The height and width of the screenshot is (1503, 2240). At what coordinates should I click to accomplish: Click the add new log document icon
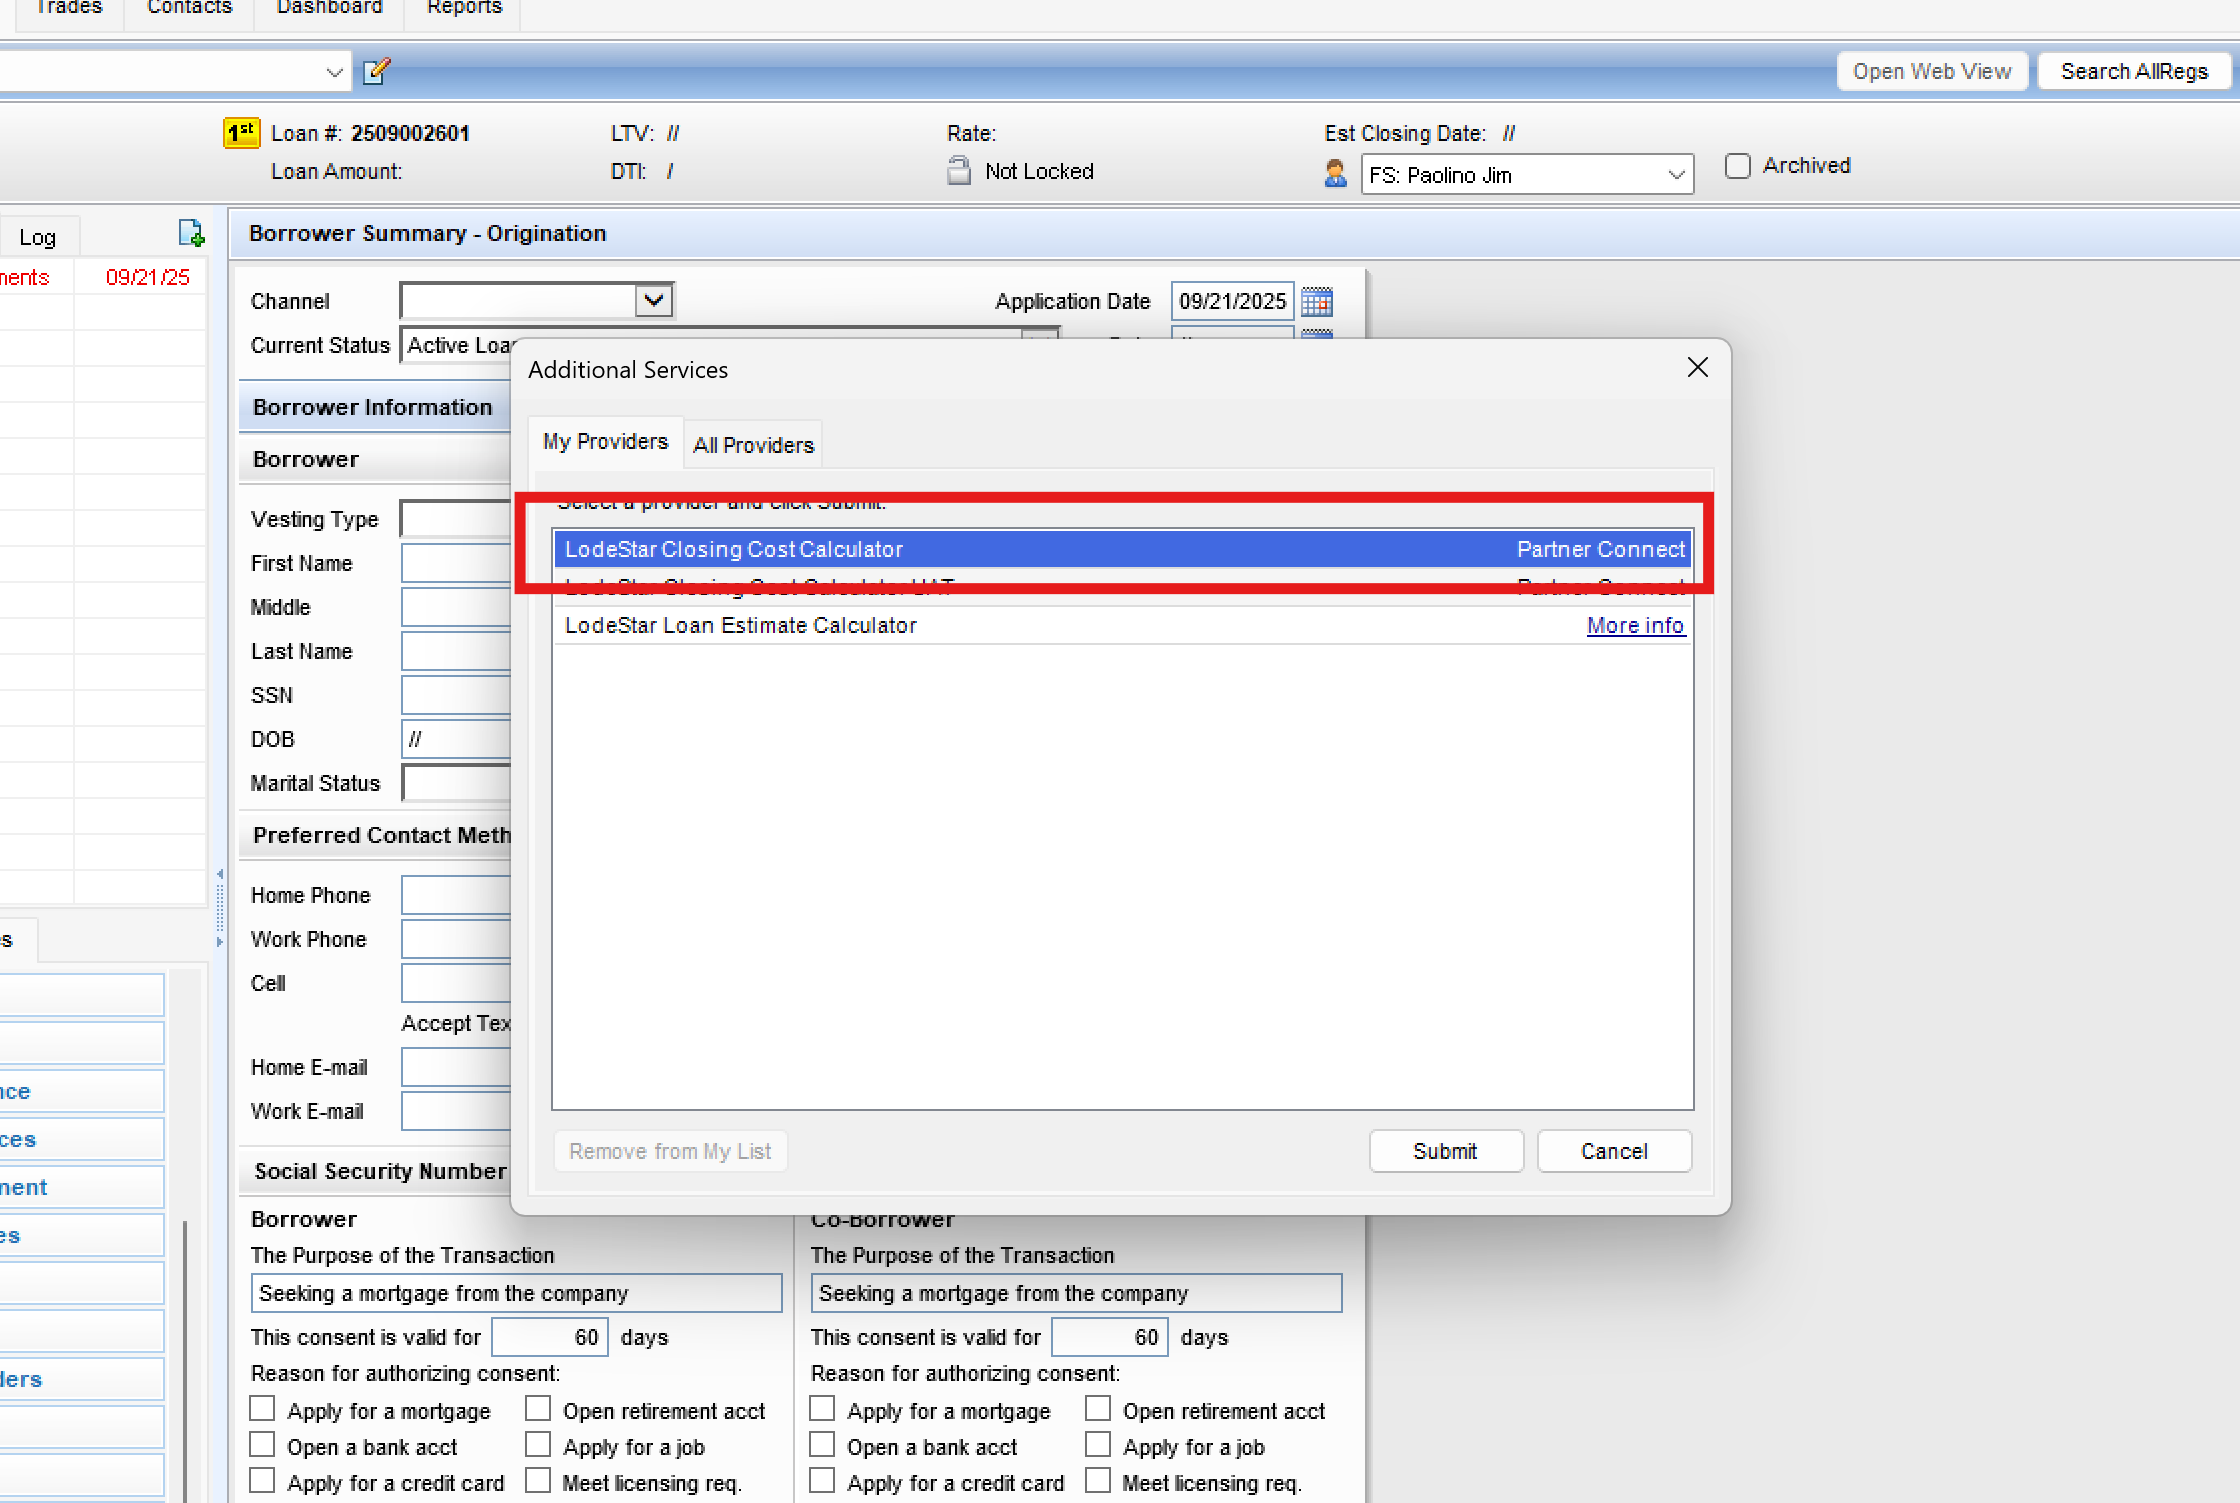191,233
